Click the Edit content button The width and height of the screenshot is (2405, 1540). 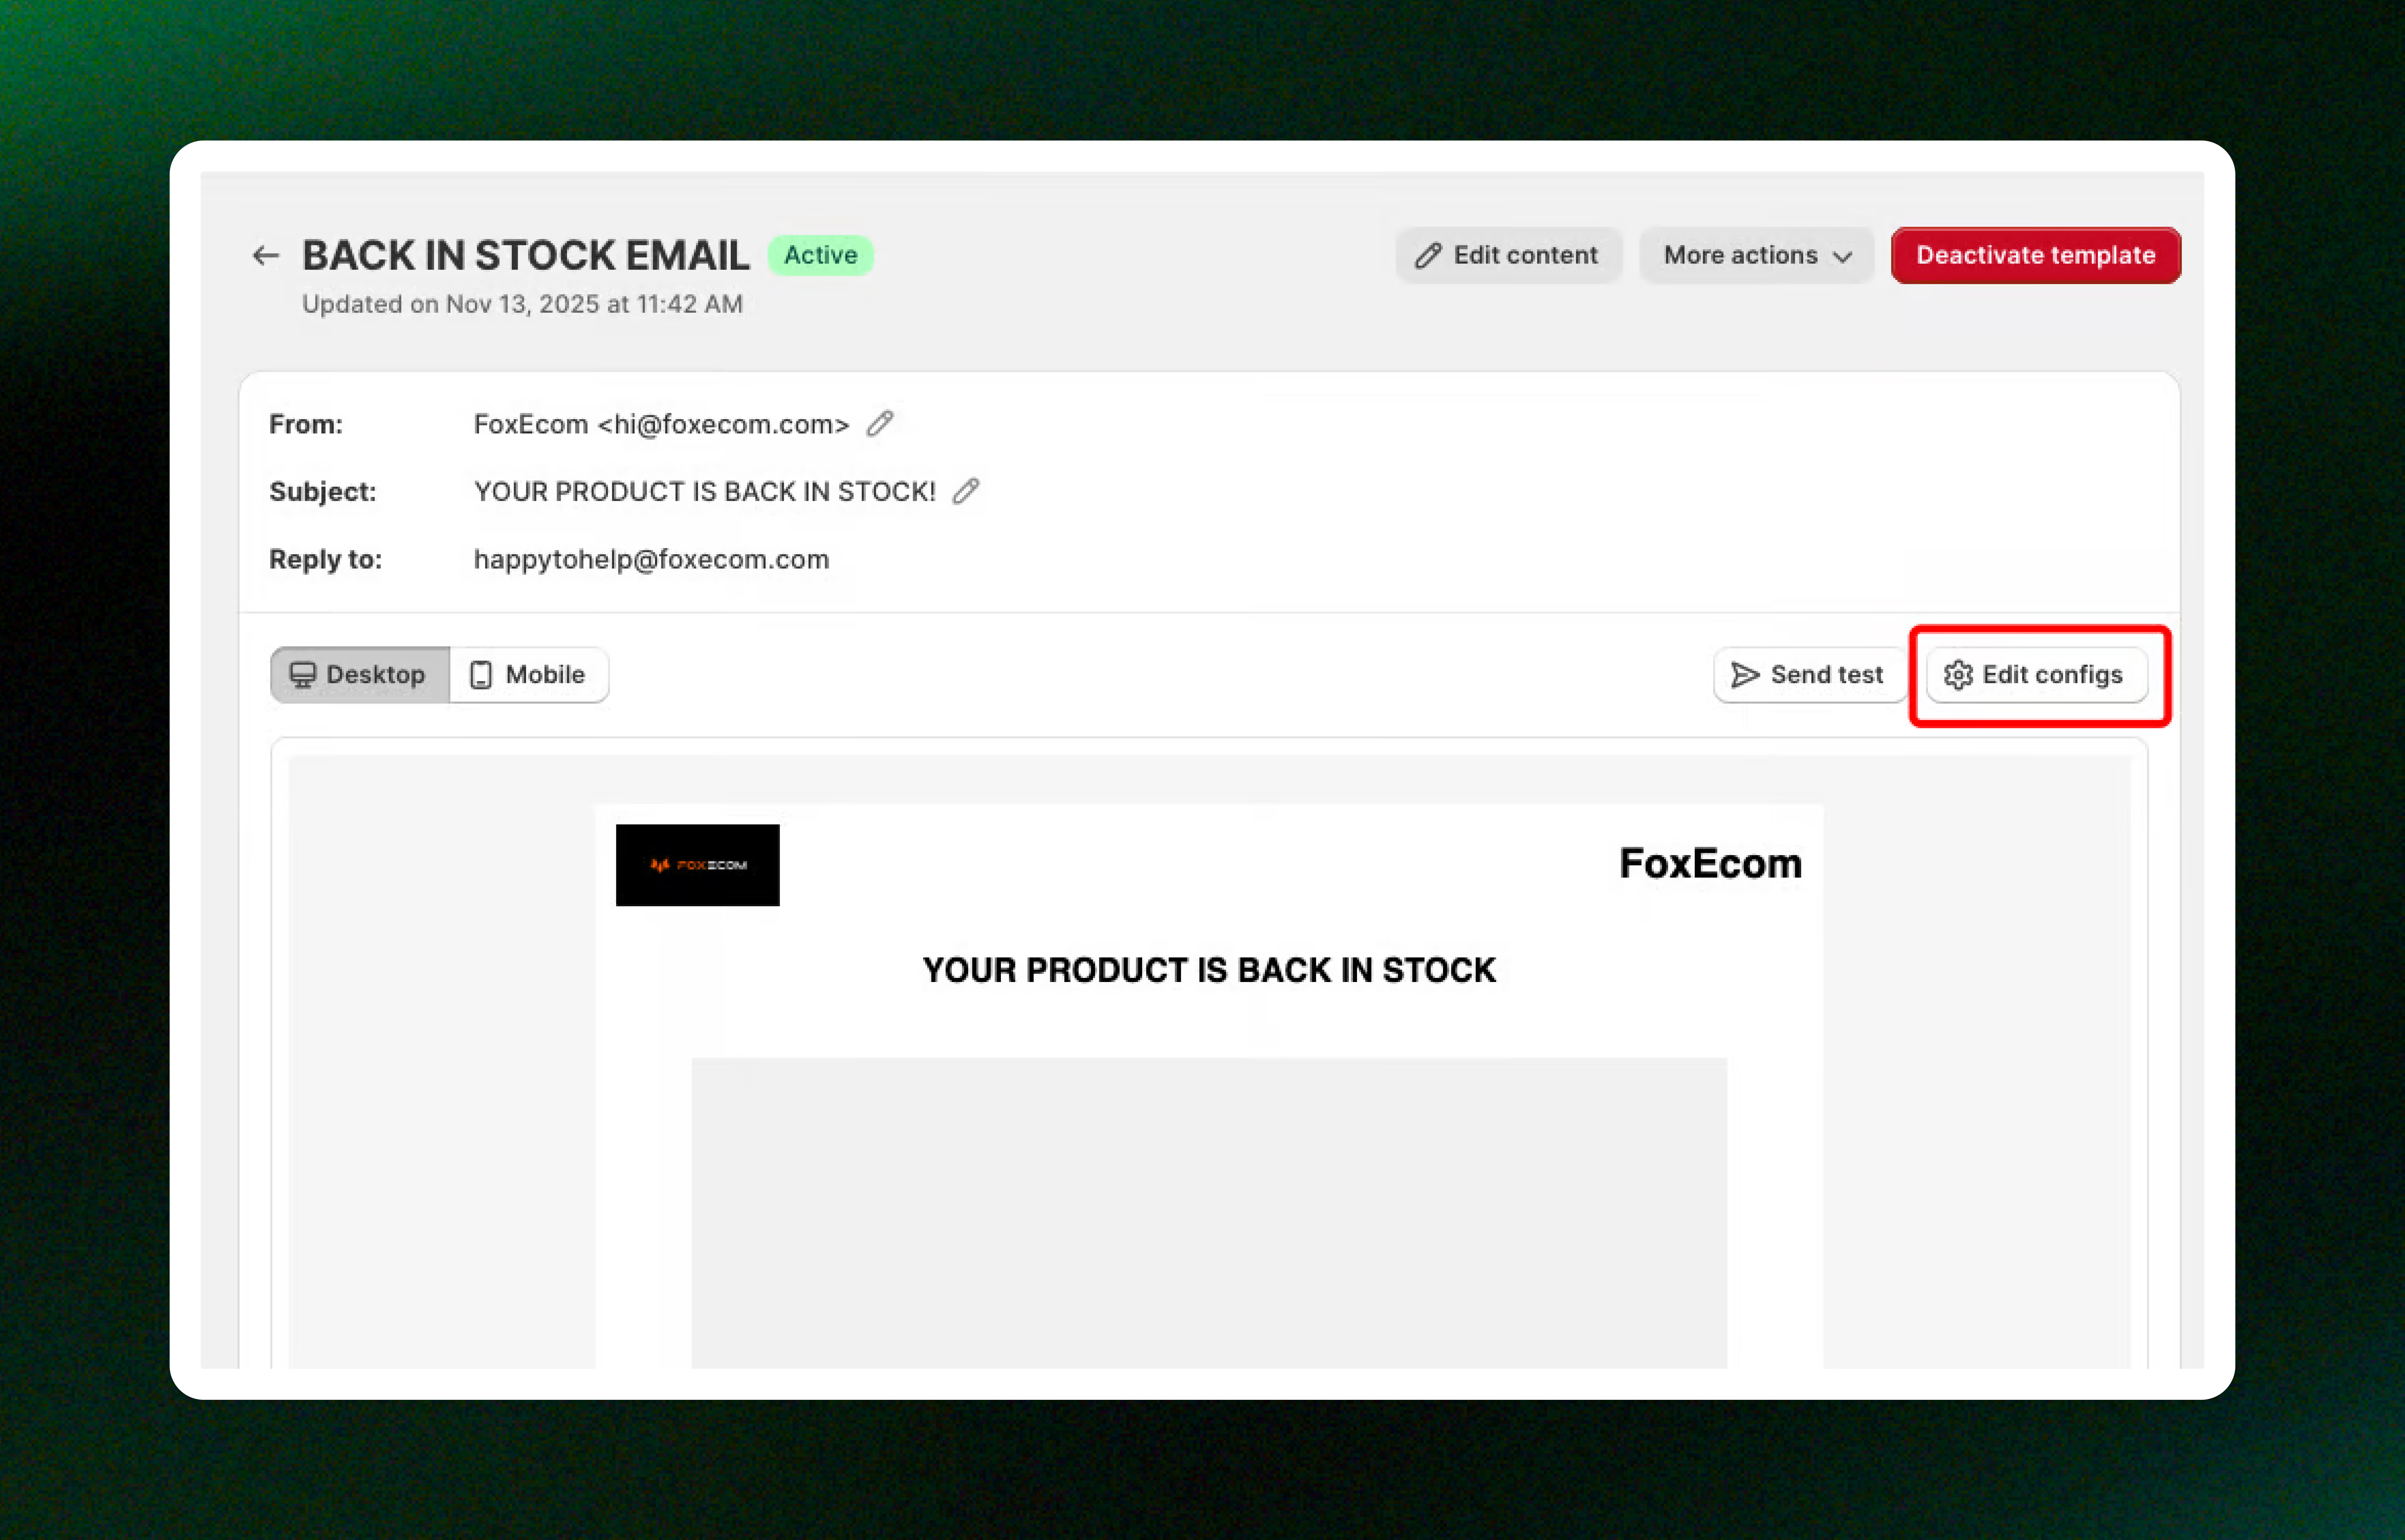[x=1508, y=256]
